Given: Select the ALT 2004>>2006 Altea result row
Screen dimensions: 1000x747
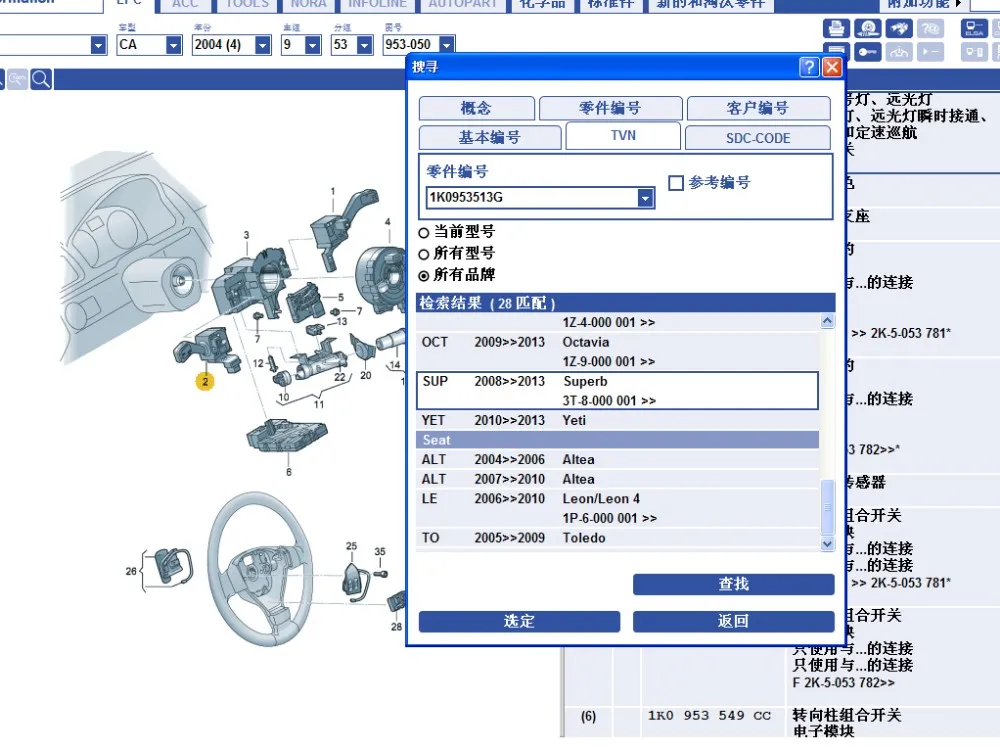Looking at the screenshot, I should pyautogui.click(x=617, y=460).
